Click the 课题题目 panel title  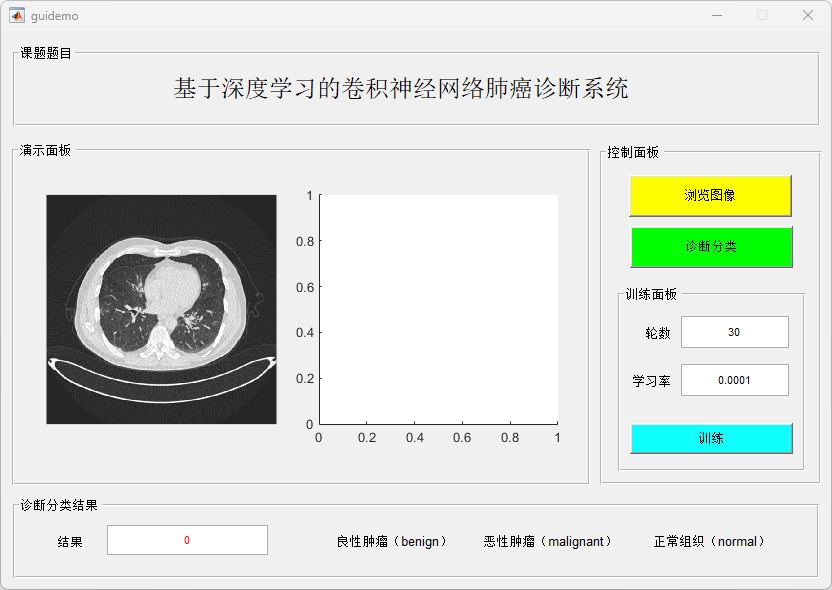tap(46, 53)
